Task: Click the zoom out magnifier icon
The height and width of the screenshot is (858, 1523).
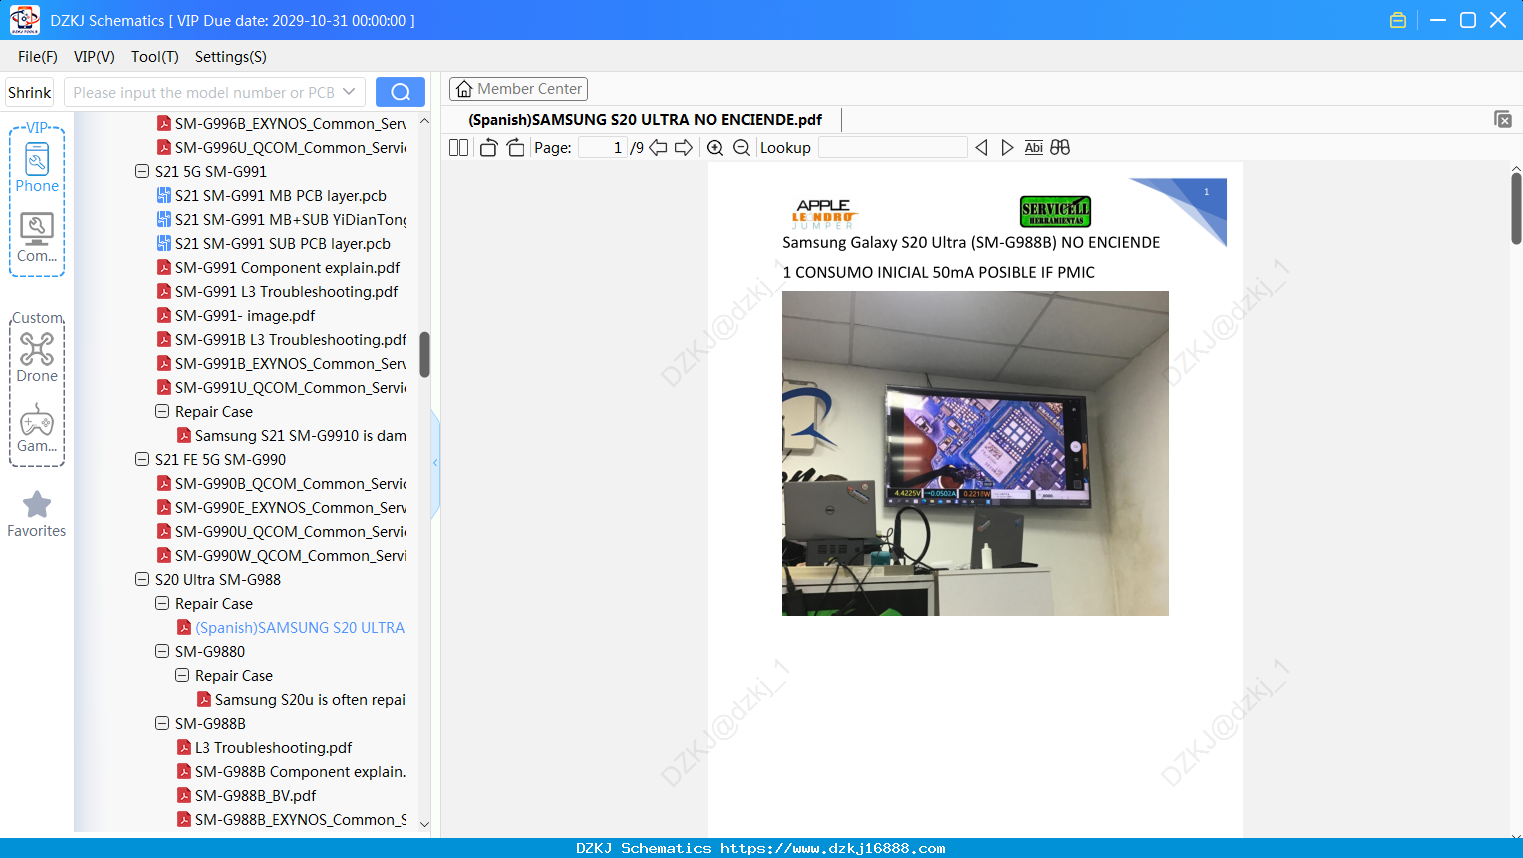Action: [x=741, y=148]
